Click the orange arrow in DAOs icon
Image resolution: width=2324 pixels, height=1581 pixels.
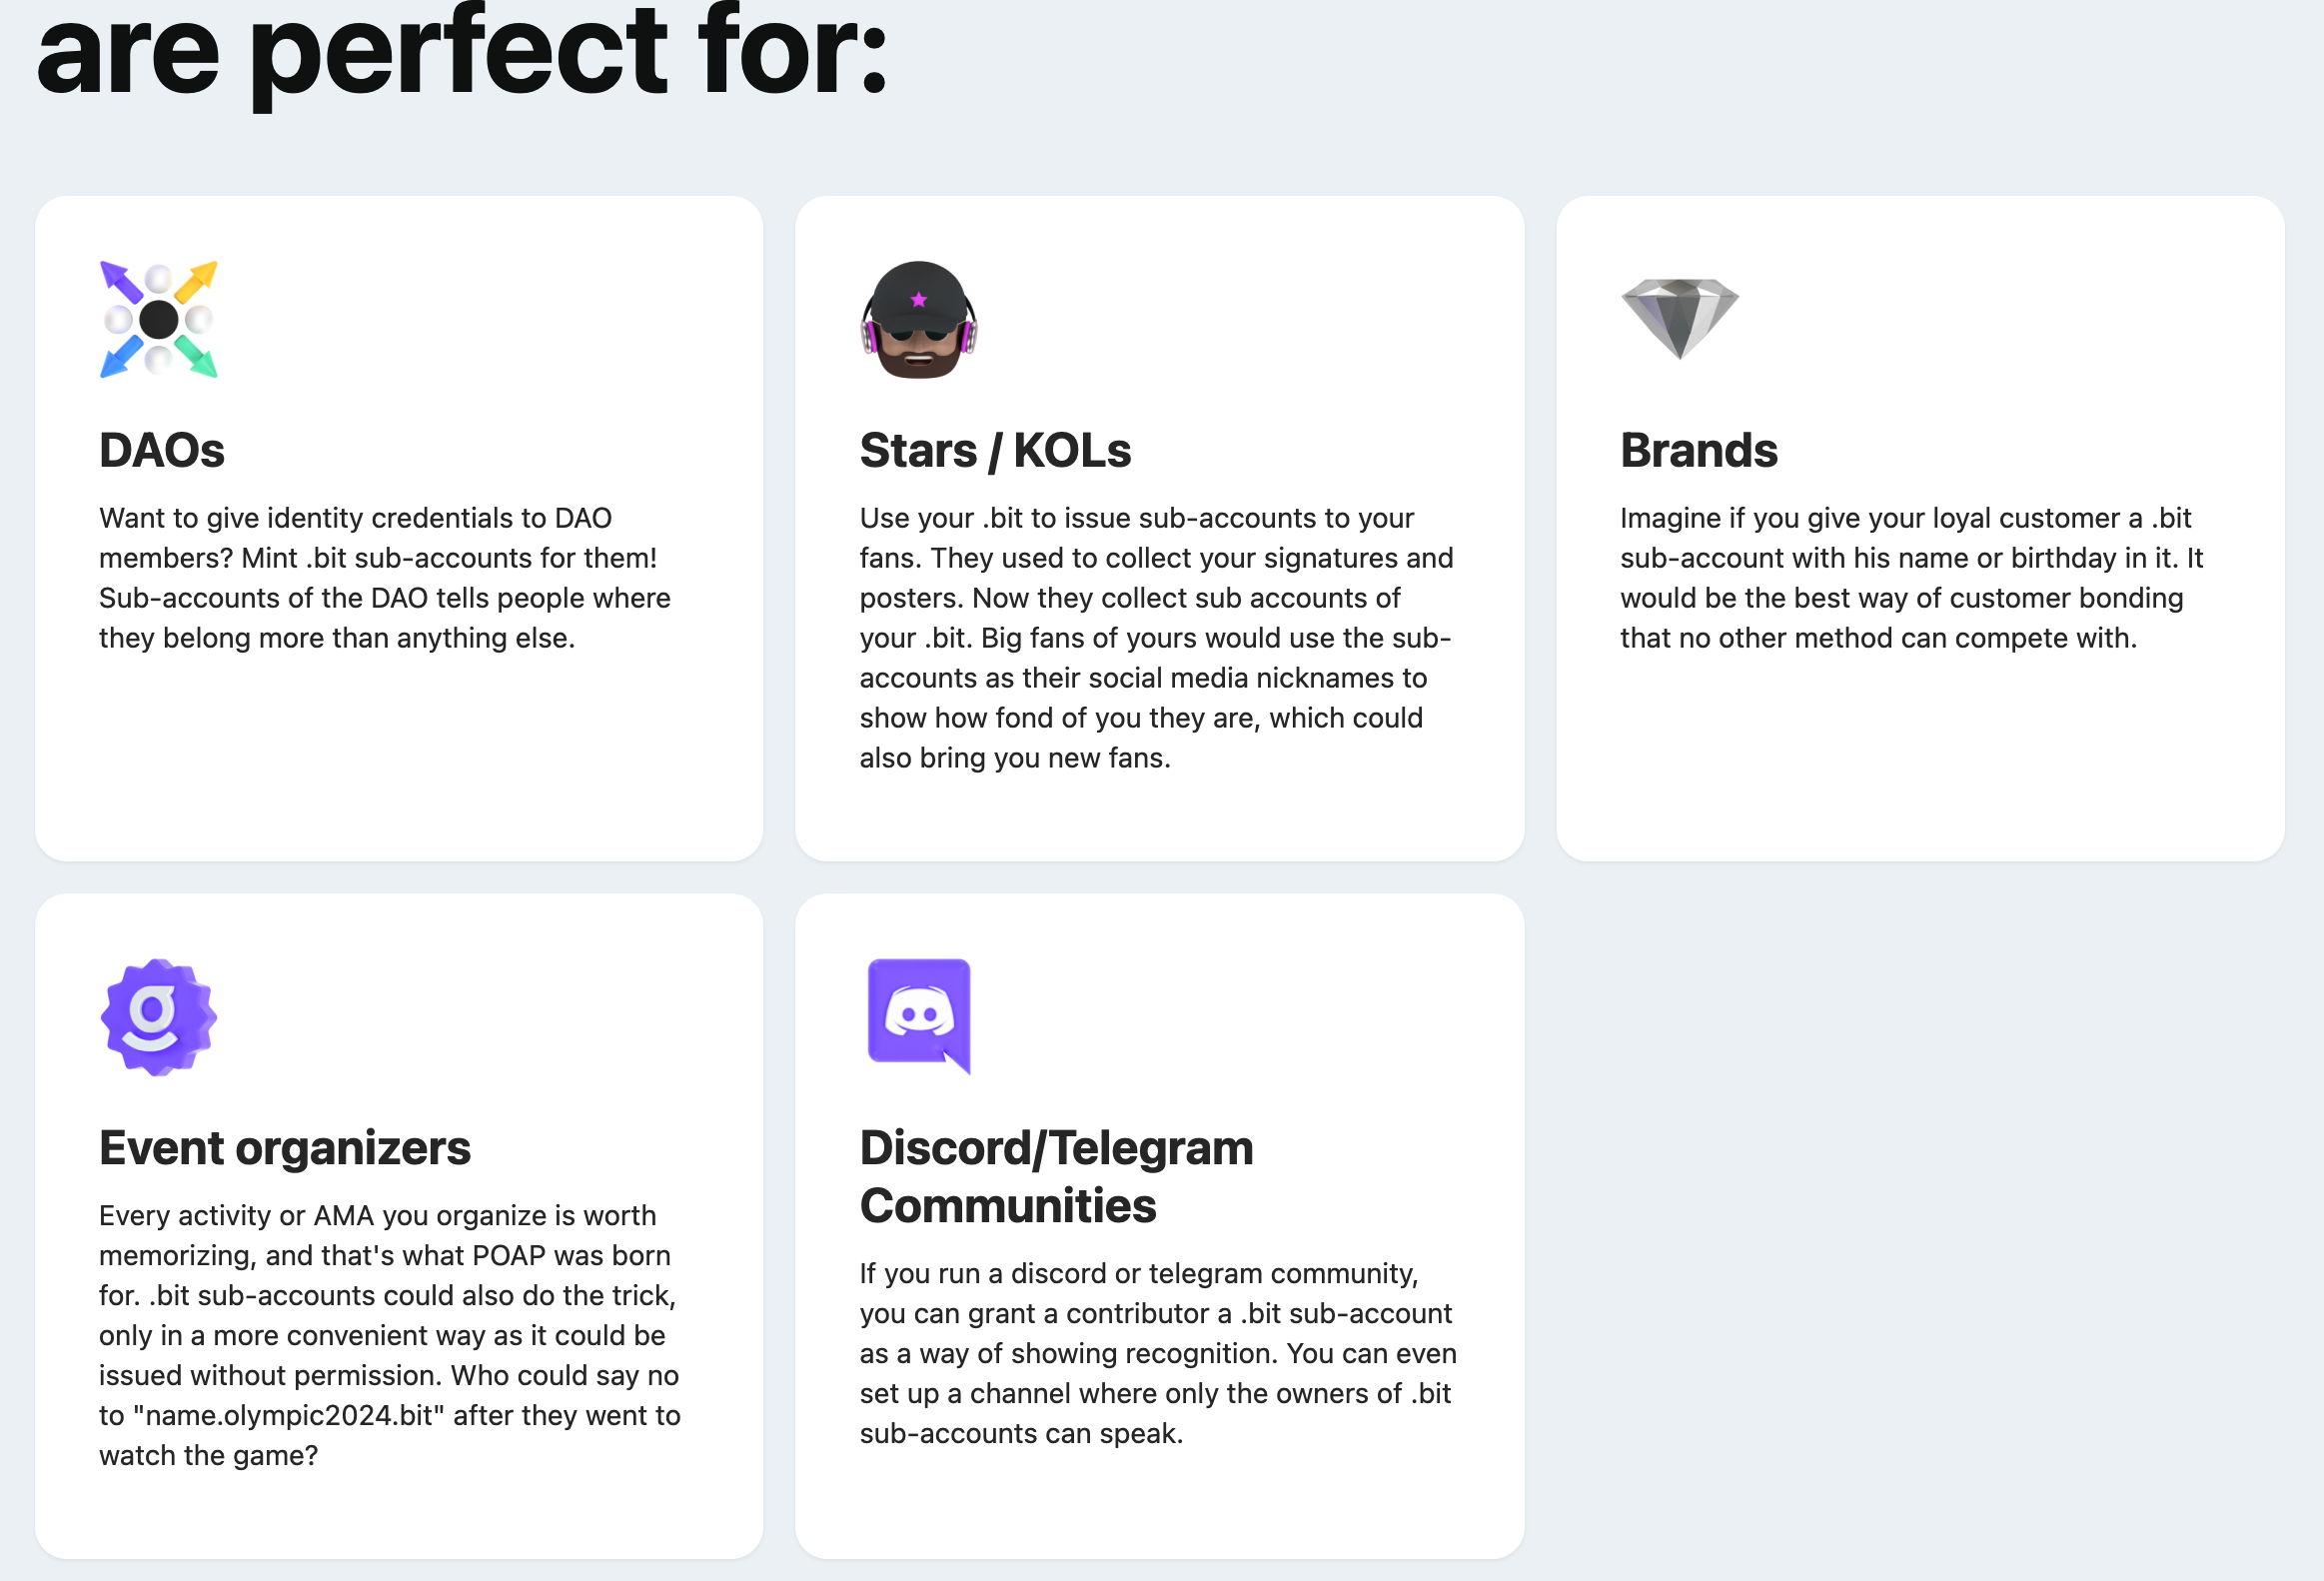click(196, 282)
